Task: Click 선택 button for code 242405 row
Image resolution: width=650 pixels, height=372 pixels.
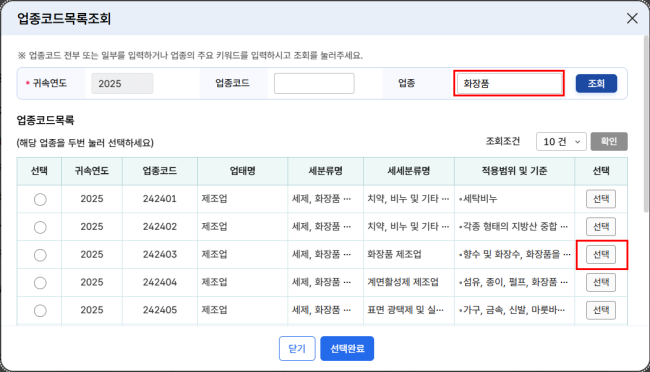Action: coord(601,310)
